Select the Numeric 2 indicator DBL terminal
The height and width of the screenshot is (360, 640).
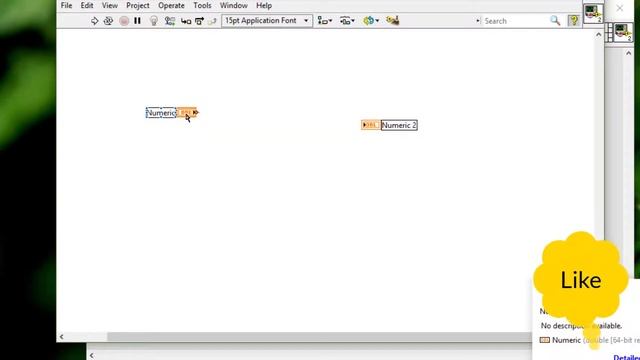(371, 125)
